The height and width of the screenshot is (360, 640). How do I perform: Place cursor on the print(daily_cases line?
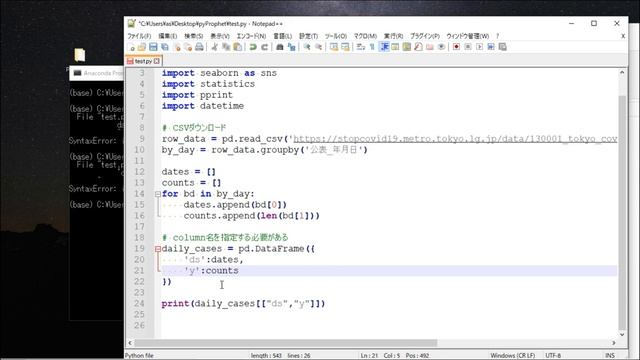click(x=243, y=304)
